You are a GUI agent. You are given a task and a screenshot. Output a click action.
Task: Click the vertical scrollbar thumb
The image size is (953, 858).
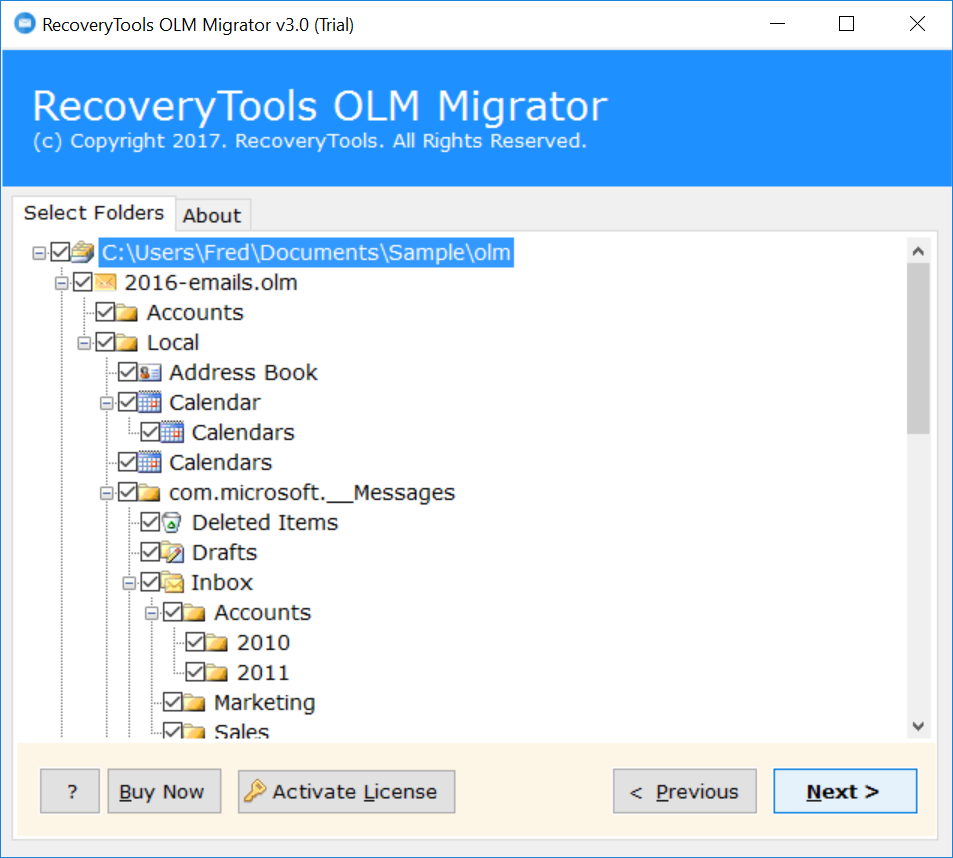[918, 349]
